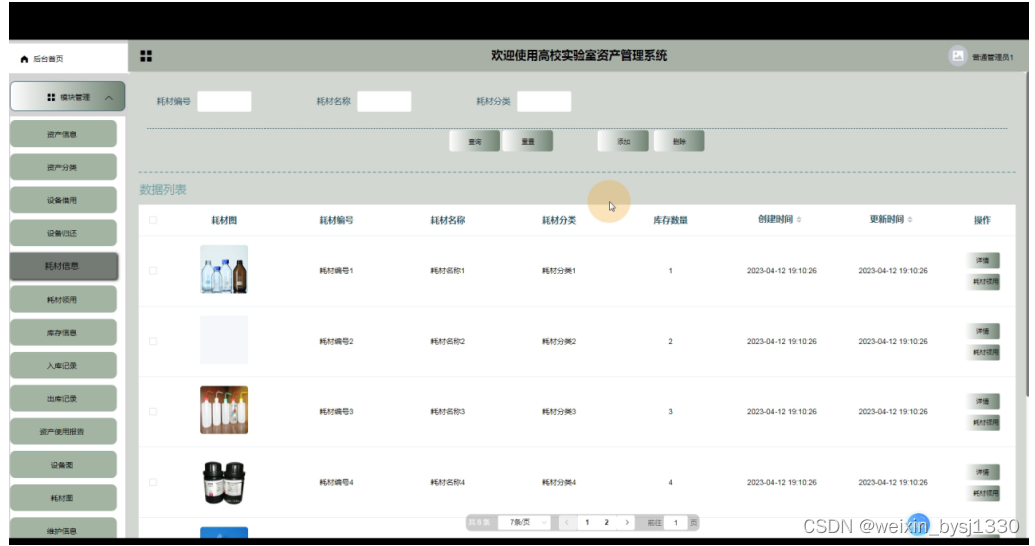Go to 后台首页 link
The height and width of the screenshot is (546, 1035).
coord(48,59)
